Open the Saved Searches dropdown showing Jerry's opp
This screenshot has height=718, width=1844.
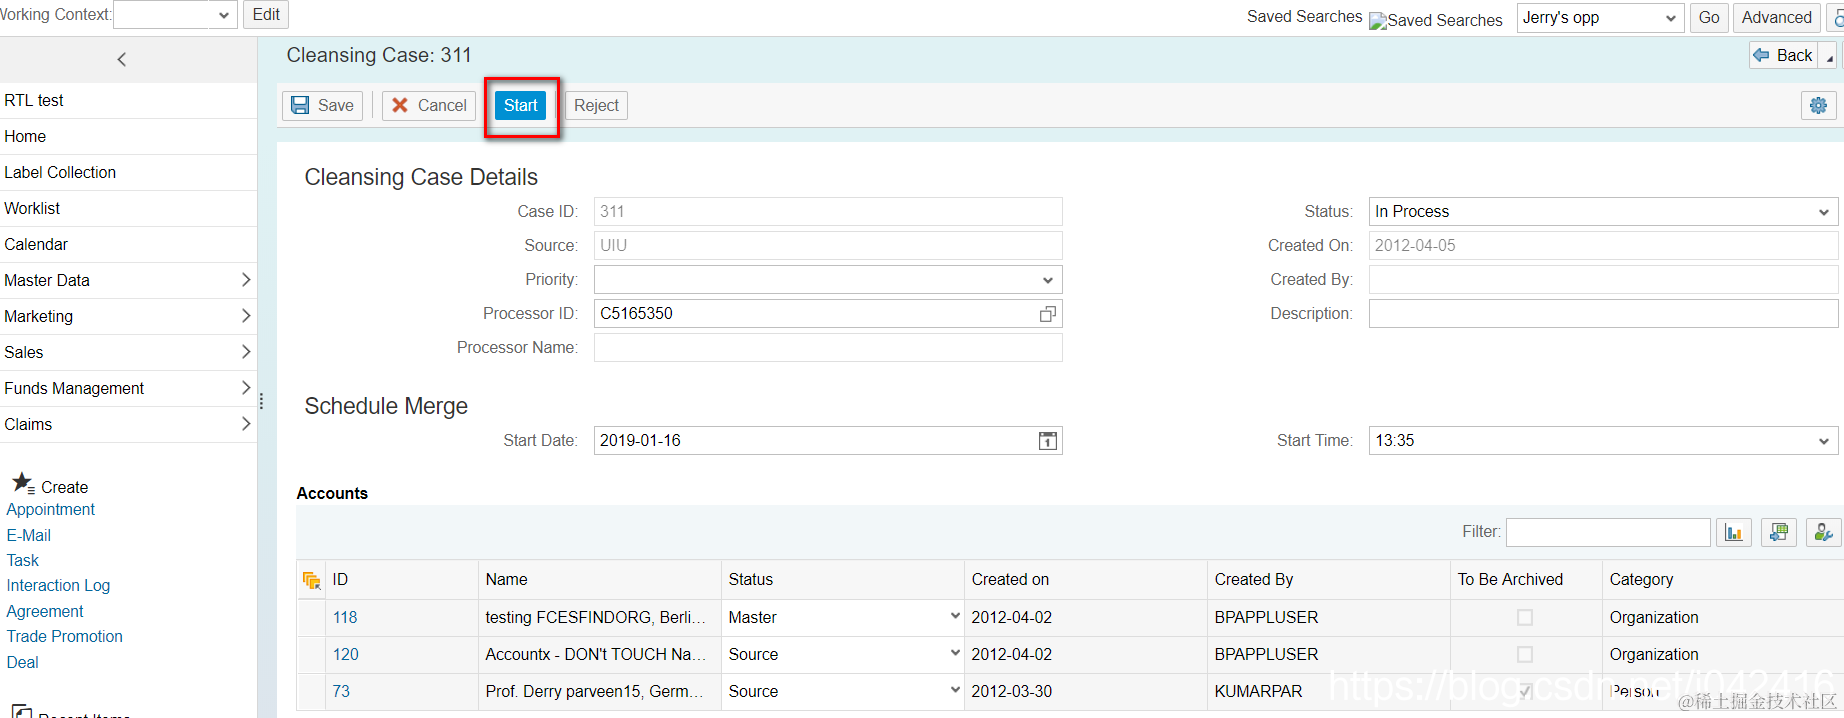click(1599, 18)
